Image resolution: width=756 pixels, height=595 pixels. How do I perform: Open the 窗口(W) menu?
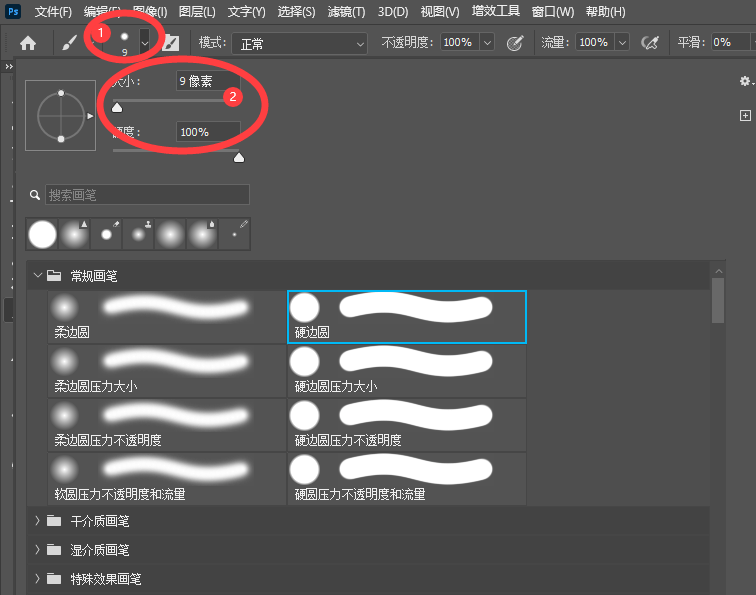click(553, 12)
